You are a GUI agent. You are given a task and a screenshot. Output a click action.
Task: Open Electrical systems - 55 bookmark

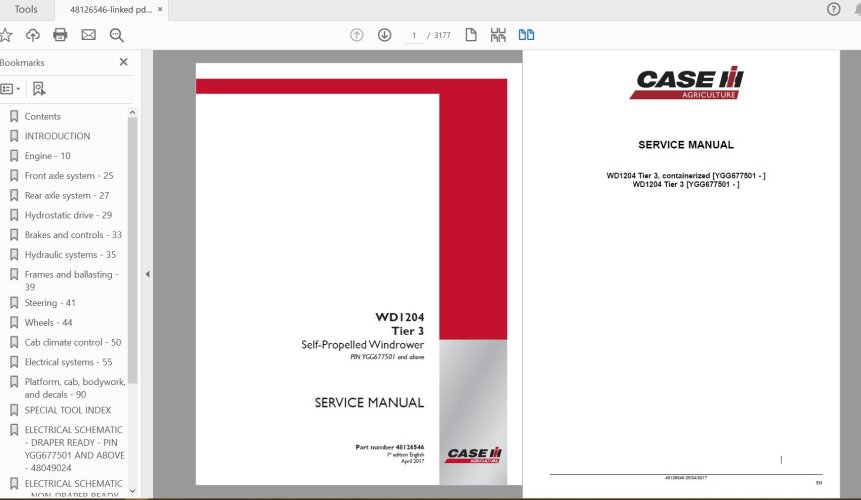tap(68, 362)
